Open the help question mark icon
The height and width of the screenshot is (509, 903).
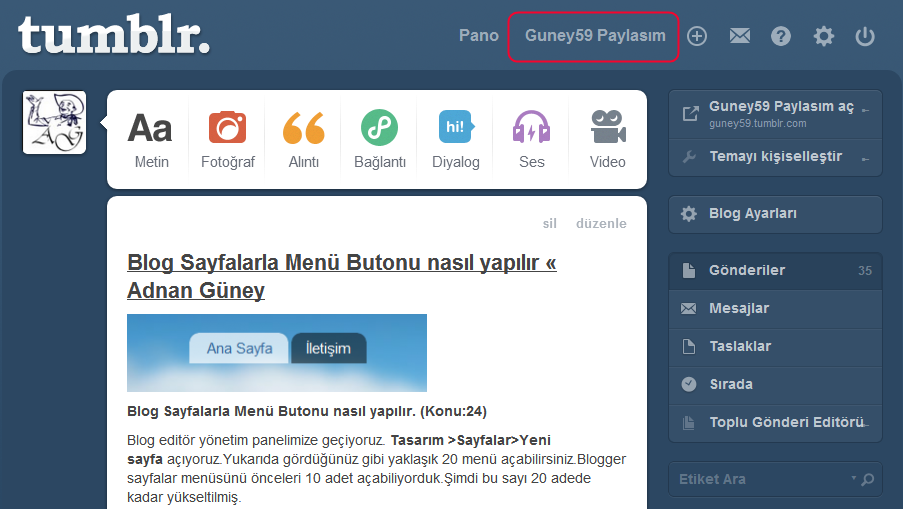(781, 36)
